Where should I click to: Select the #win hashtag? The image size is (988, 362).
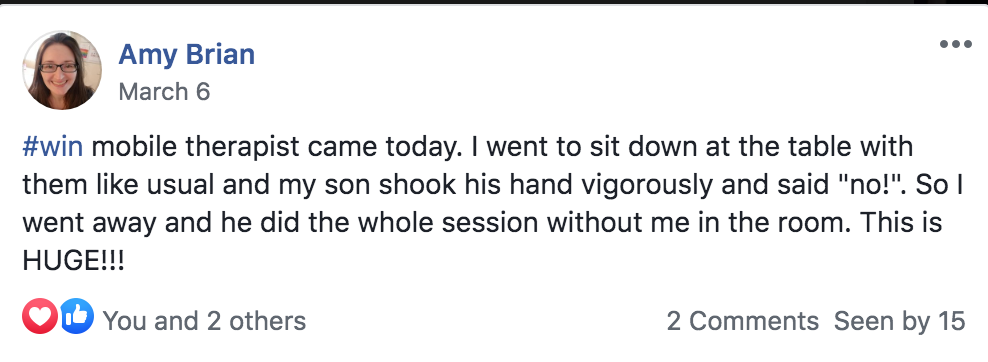pyautogui.click(x=53, y=147)
